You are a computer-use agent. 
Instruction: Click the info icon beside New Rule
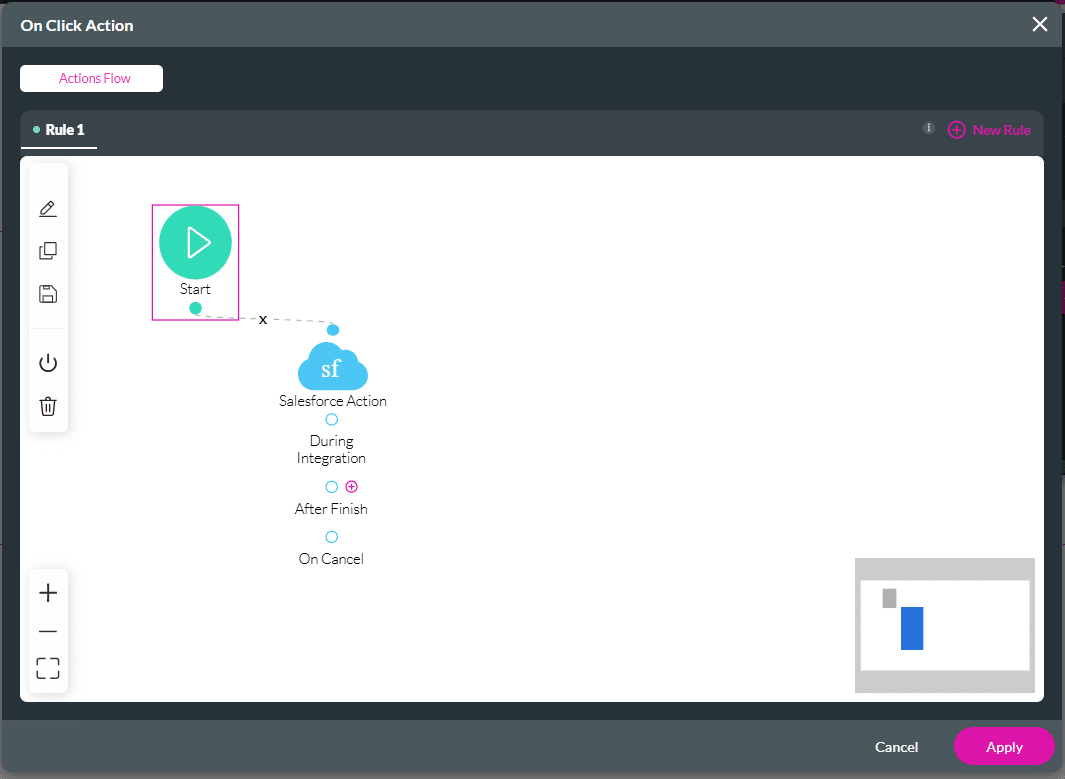pyautogui.click(x=929, y=128)
